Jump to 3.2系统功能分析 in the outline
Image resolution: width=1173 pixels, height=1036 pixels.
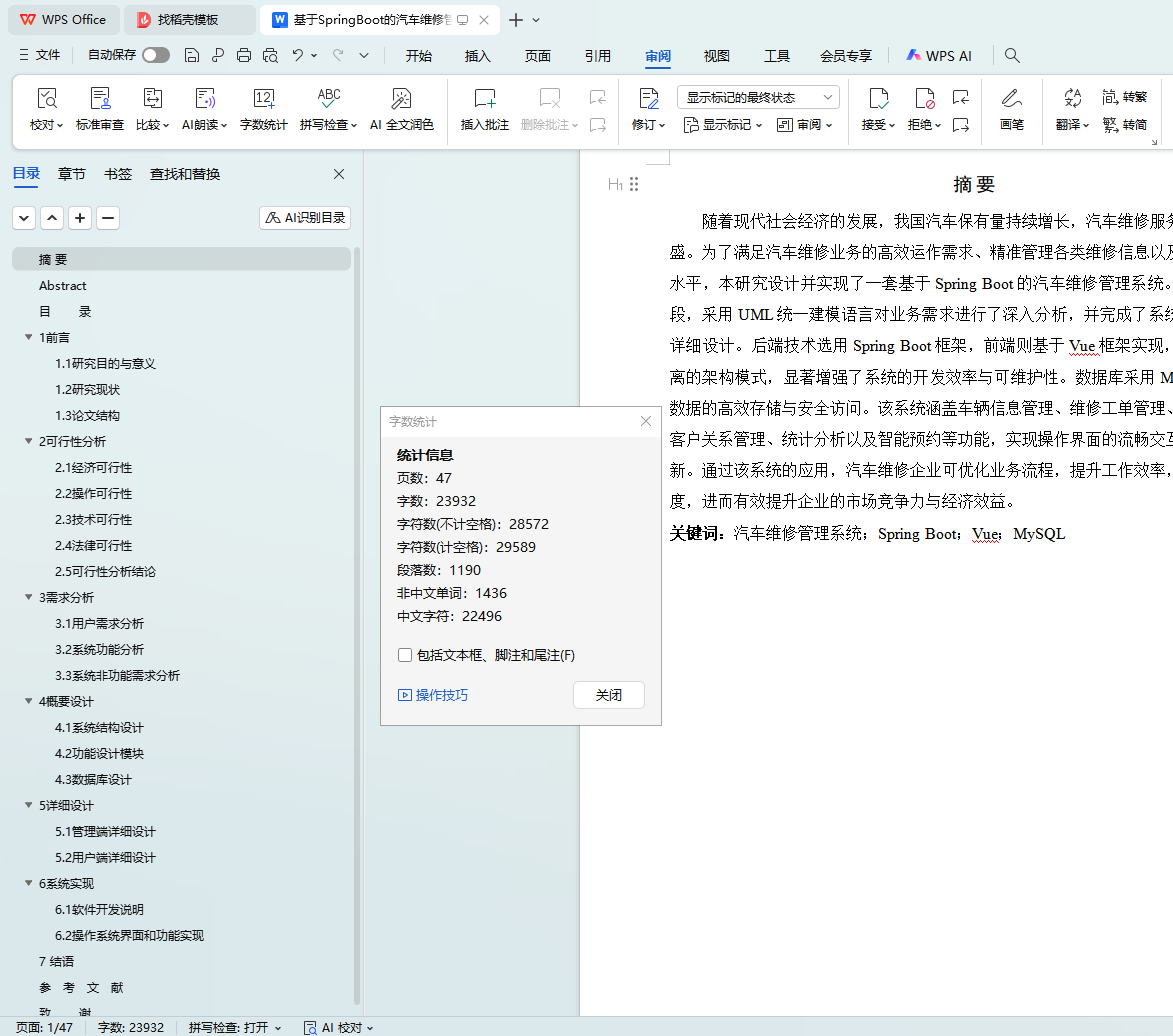tap(99, 649)
